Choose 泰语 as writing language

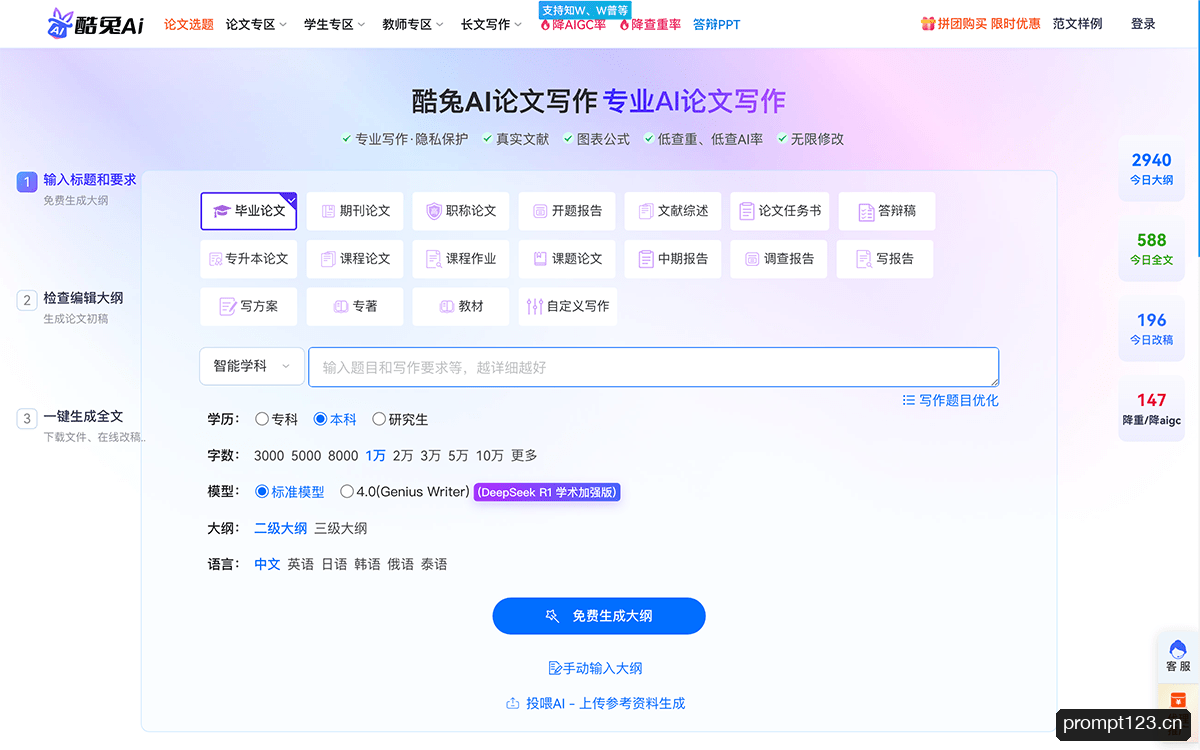coord(434,564)
